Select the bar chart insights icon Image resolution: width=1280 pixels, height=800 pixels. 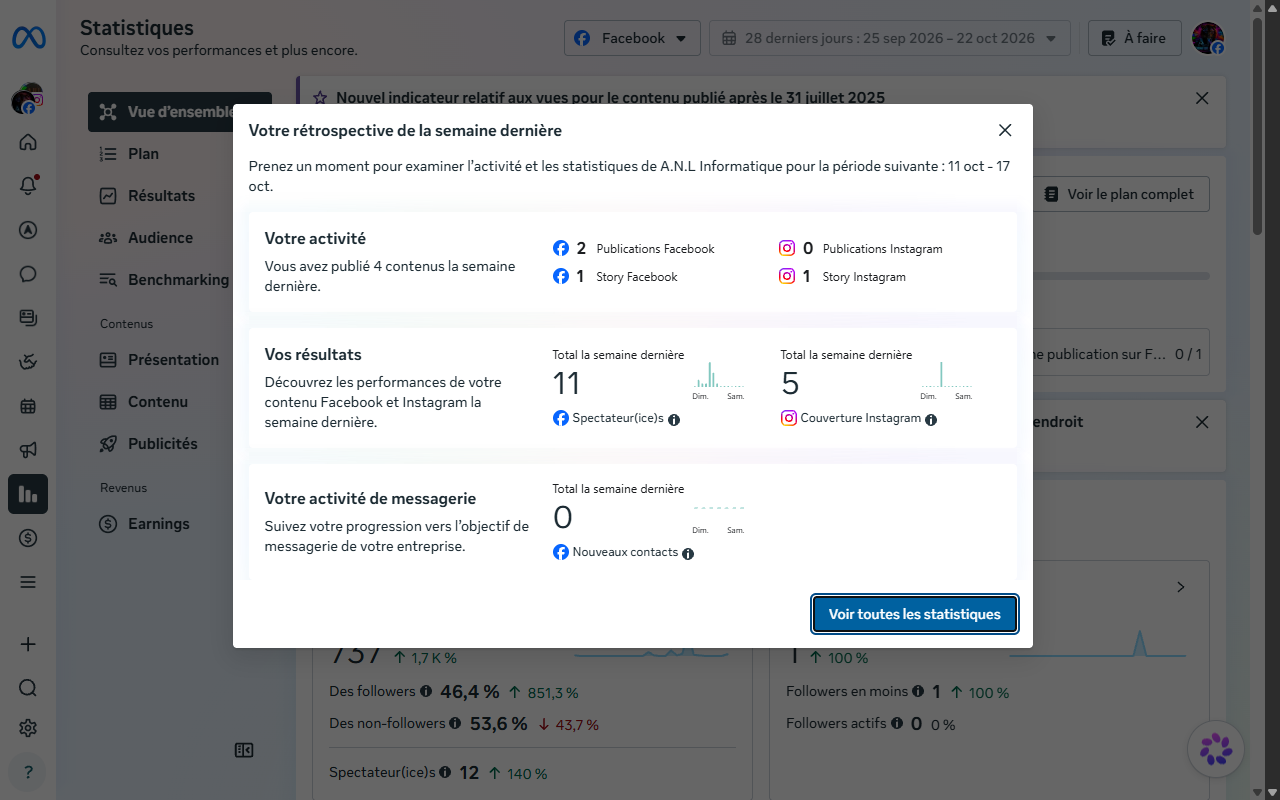[x=28, y=494]
